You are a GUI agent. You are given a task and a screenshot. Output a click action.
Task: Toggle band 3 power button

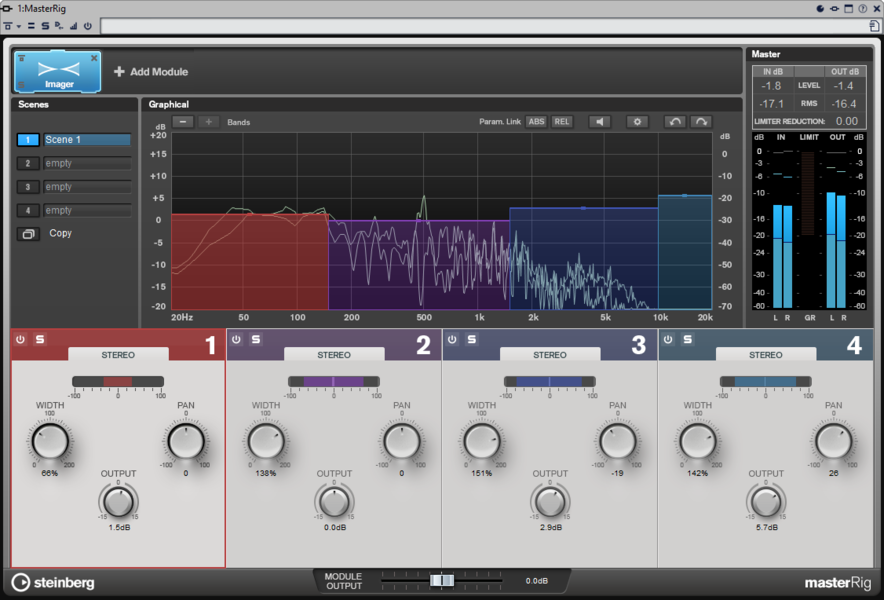[x=452, y=339]
